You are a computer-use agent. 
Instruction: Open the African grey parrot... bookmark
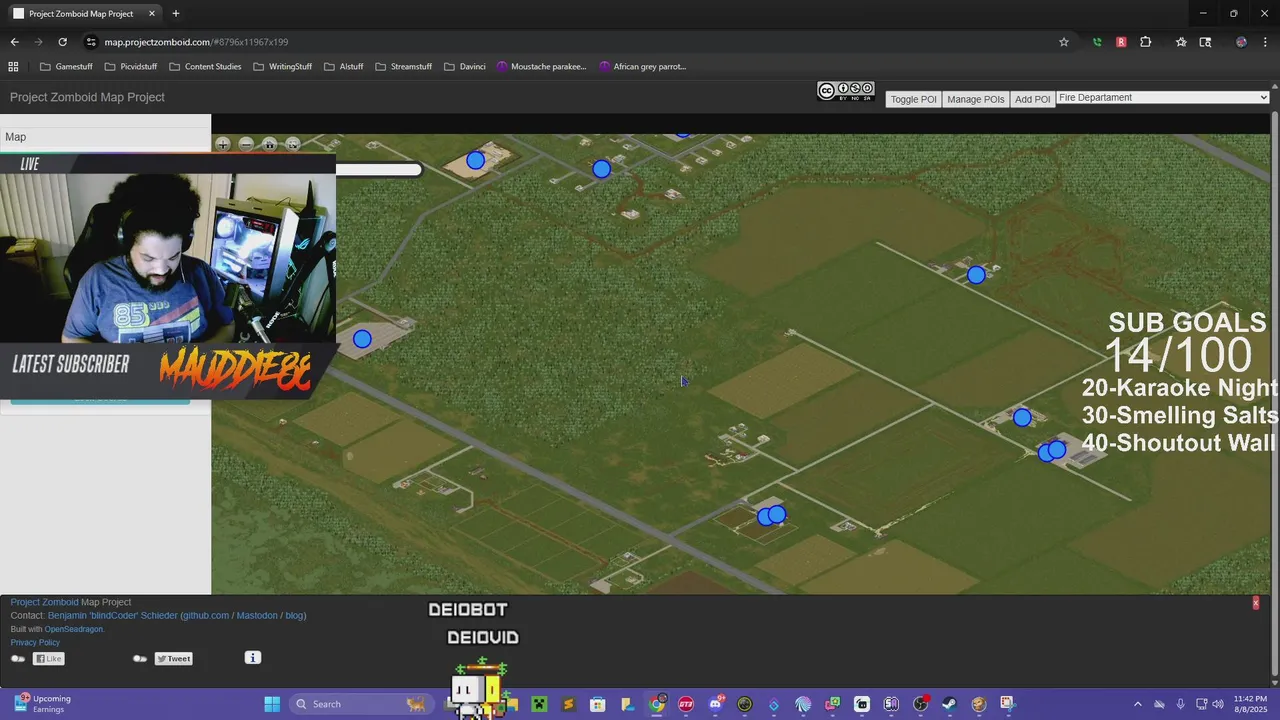tap(642, 66)
